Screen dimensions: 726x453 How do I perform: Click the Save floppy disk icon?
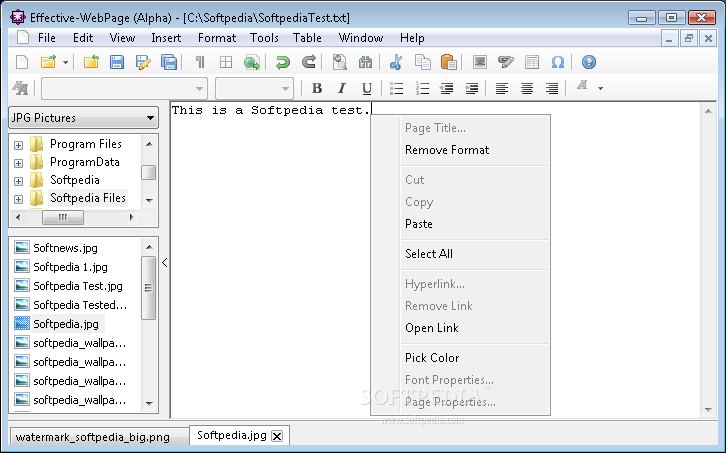[117, 62]
